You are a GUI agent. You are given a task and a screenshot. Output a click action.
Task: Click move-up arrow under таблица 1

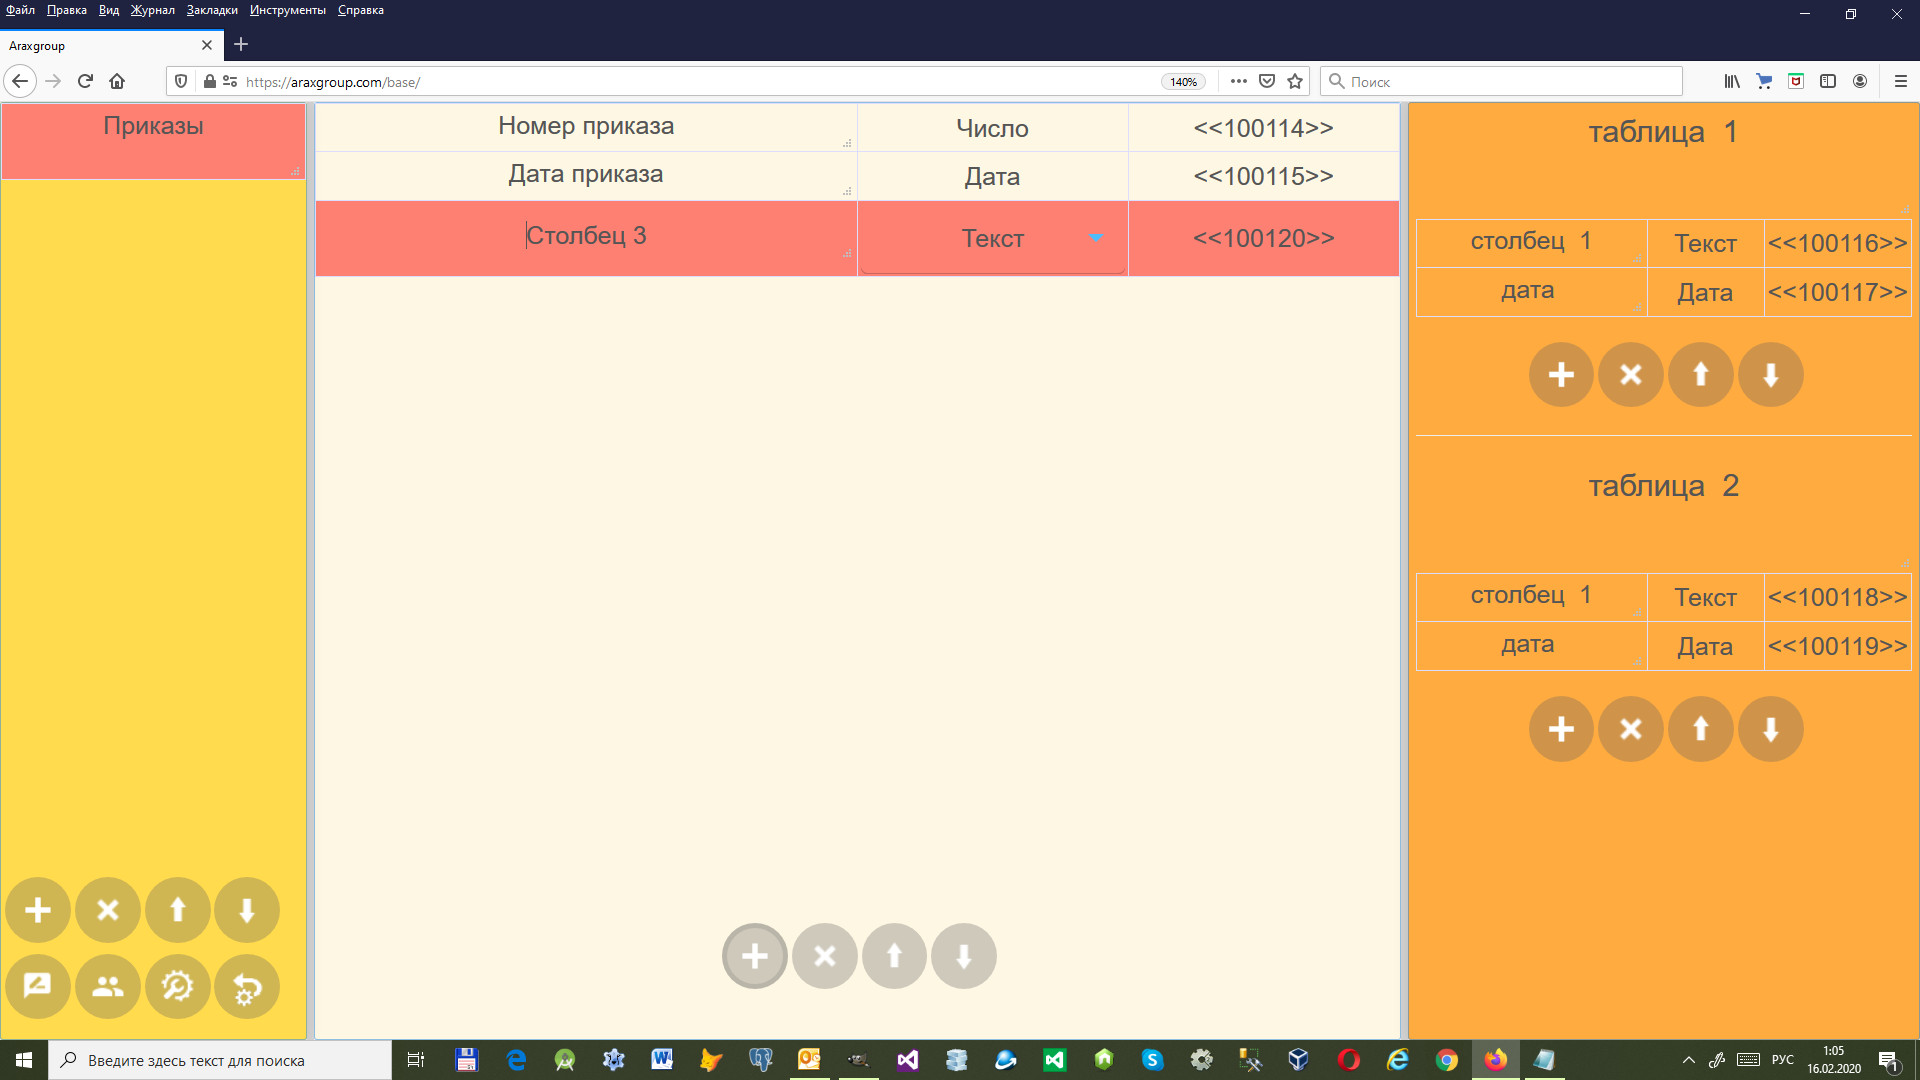(1700, 375)
